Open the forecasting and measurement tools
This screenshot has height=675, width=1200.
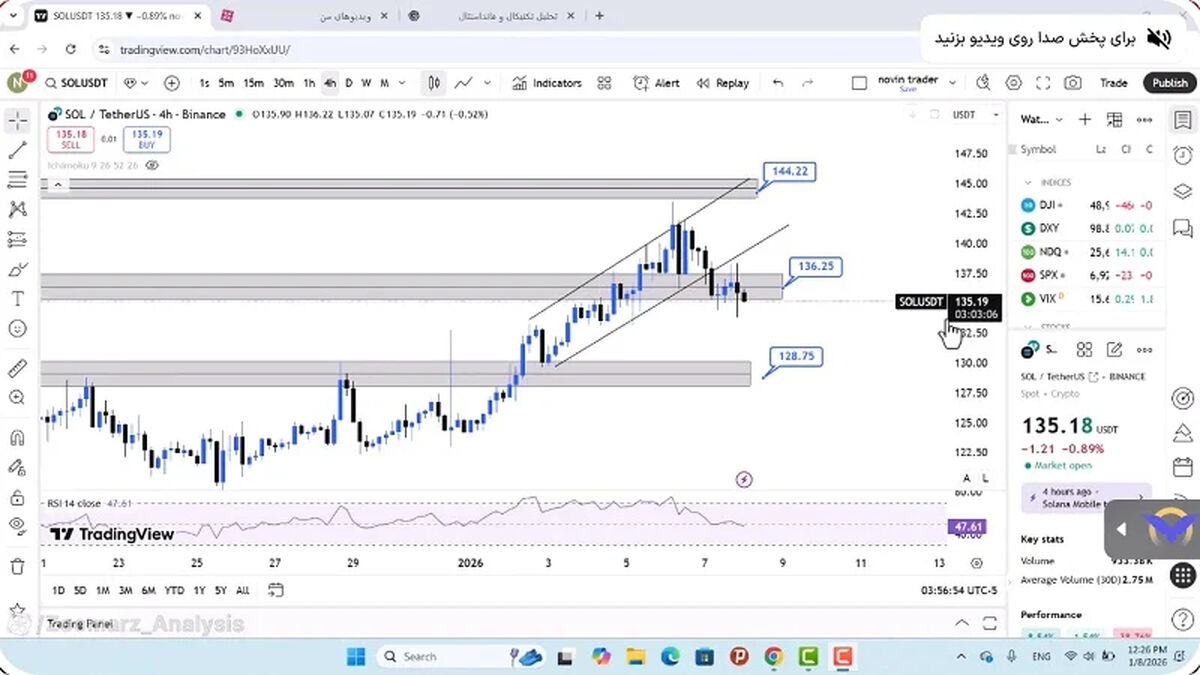pos(17,239)
